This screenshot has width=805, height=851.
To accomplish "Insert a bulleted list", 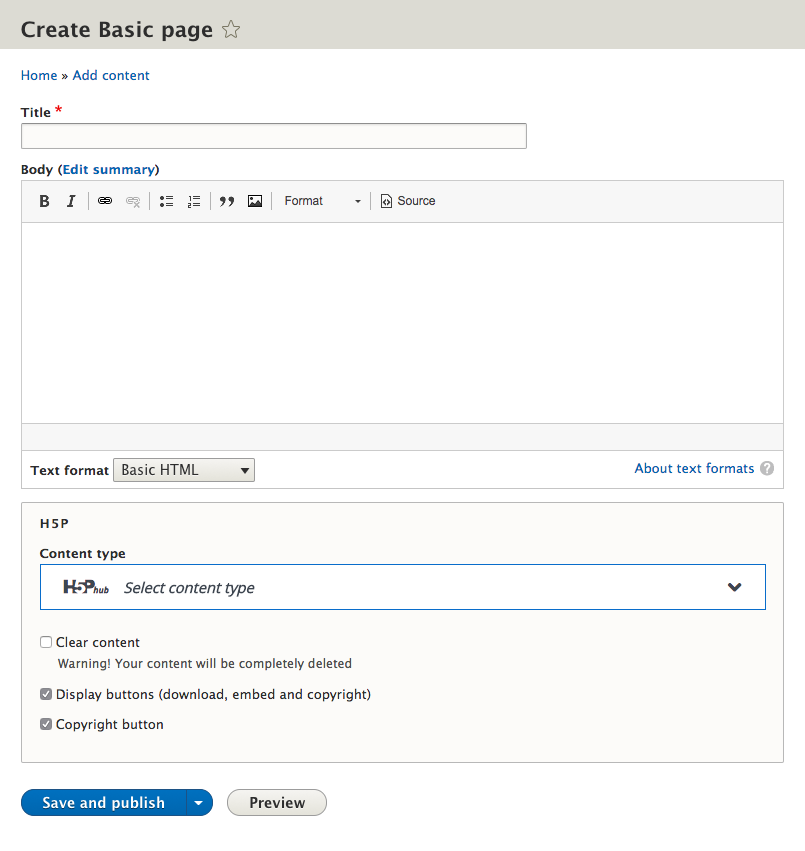I will pyautogui.click(x=166, y=201).
